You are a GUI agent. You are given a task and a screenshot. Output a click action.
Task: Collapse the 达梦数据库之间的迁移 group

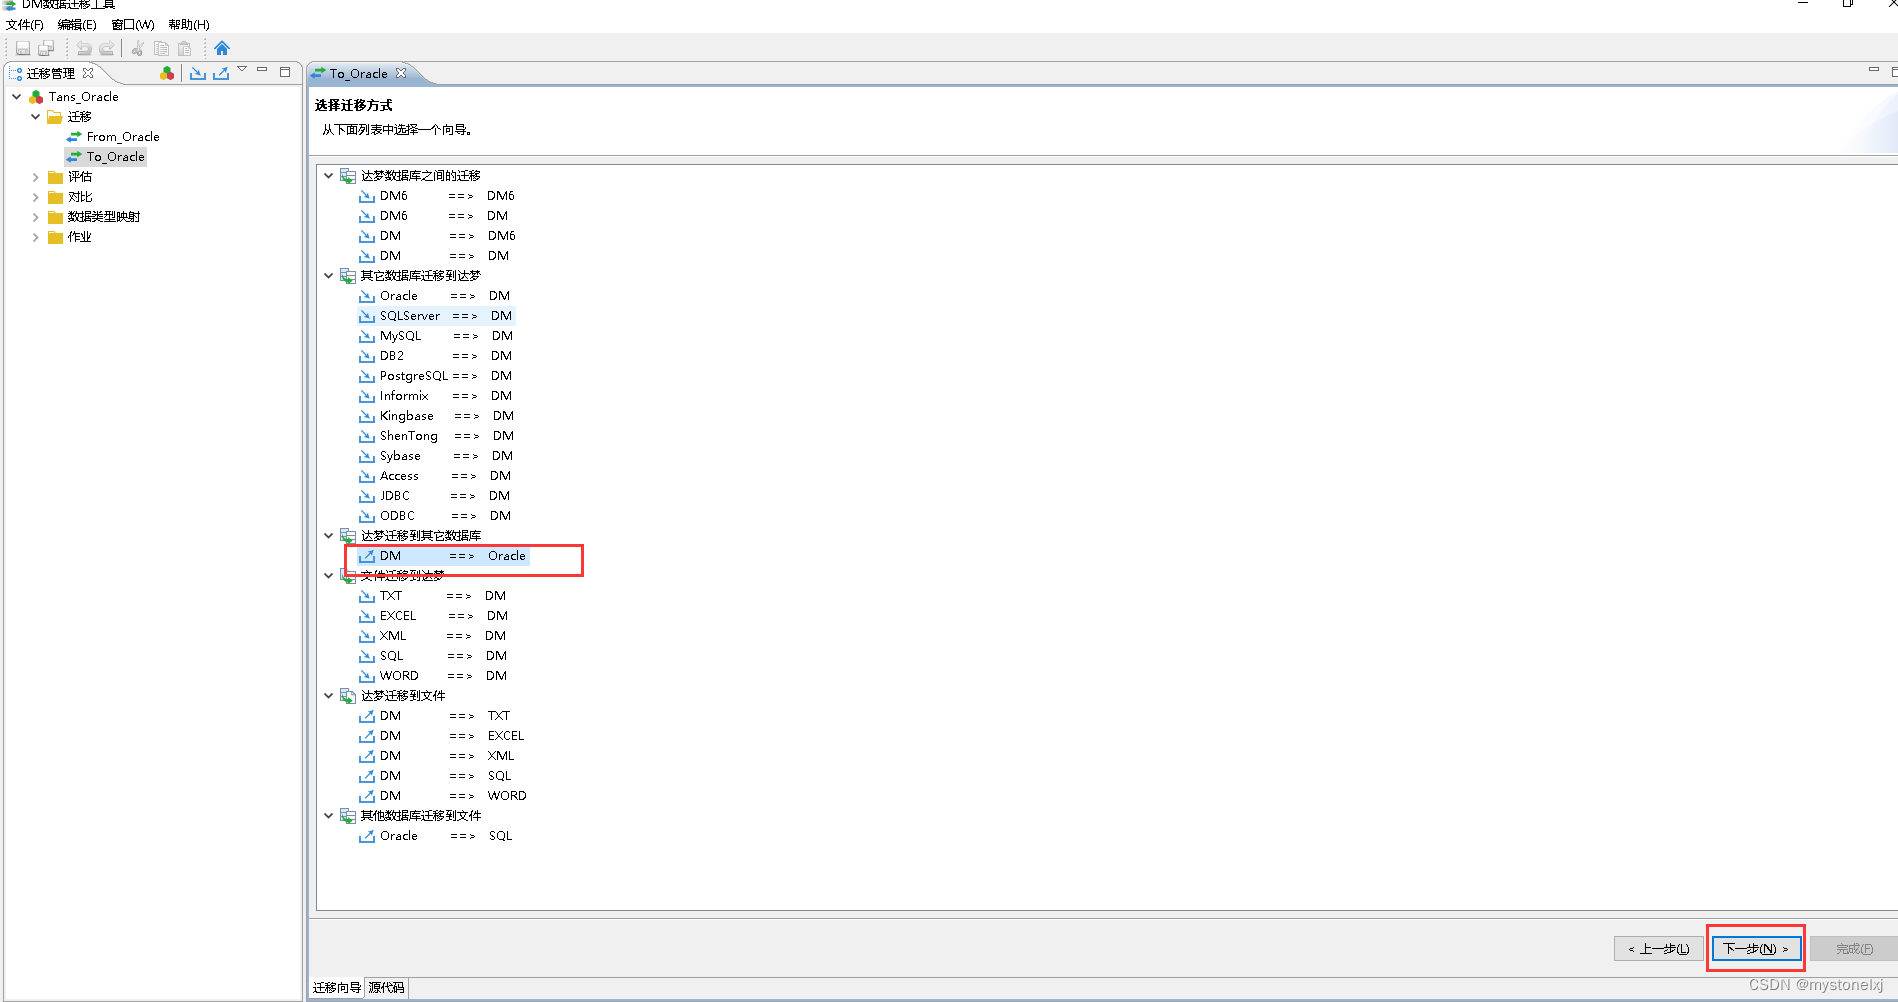(x=328, y=176)
